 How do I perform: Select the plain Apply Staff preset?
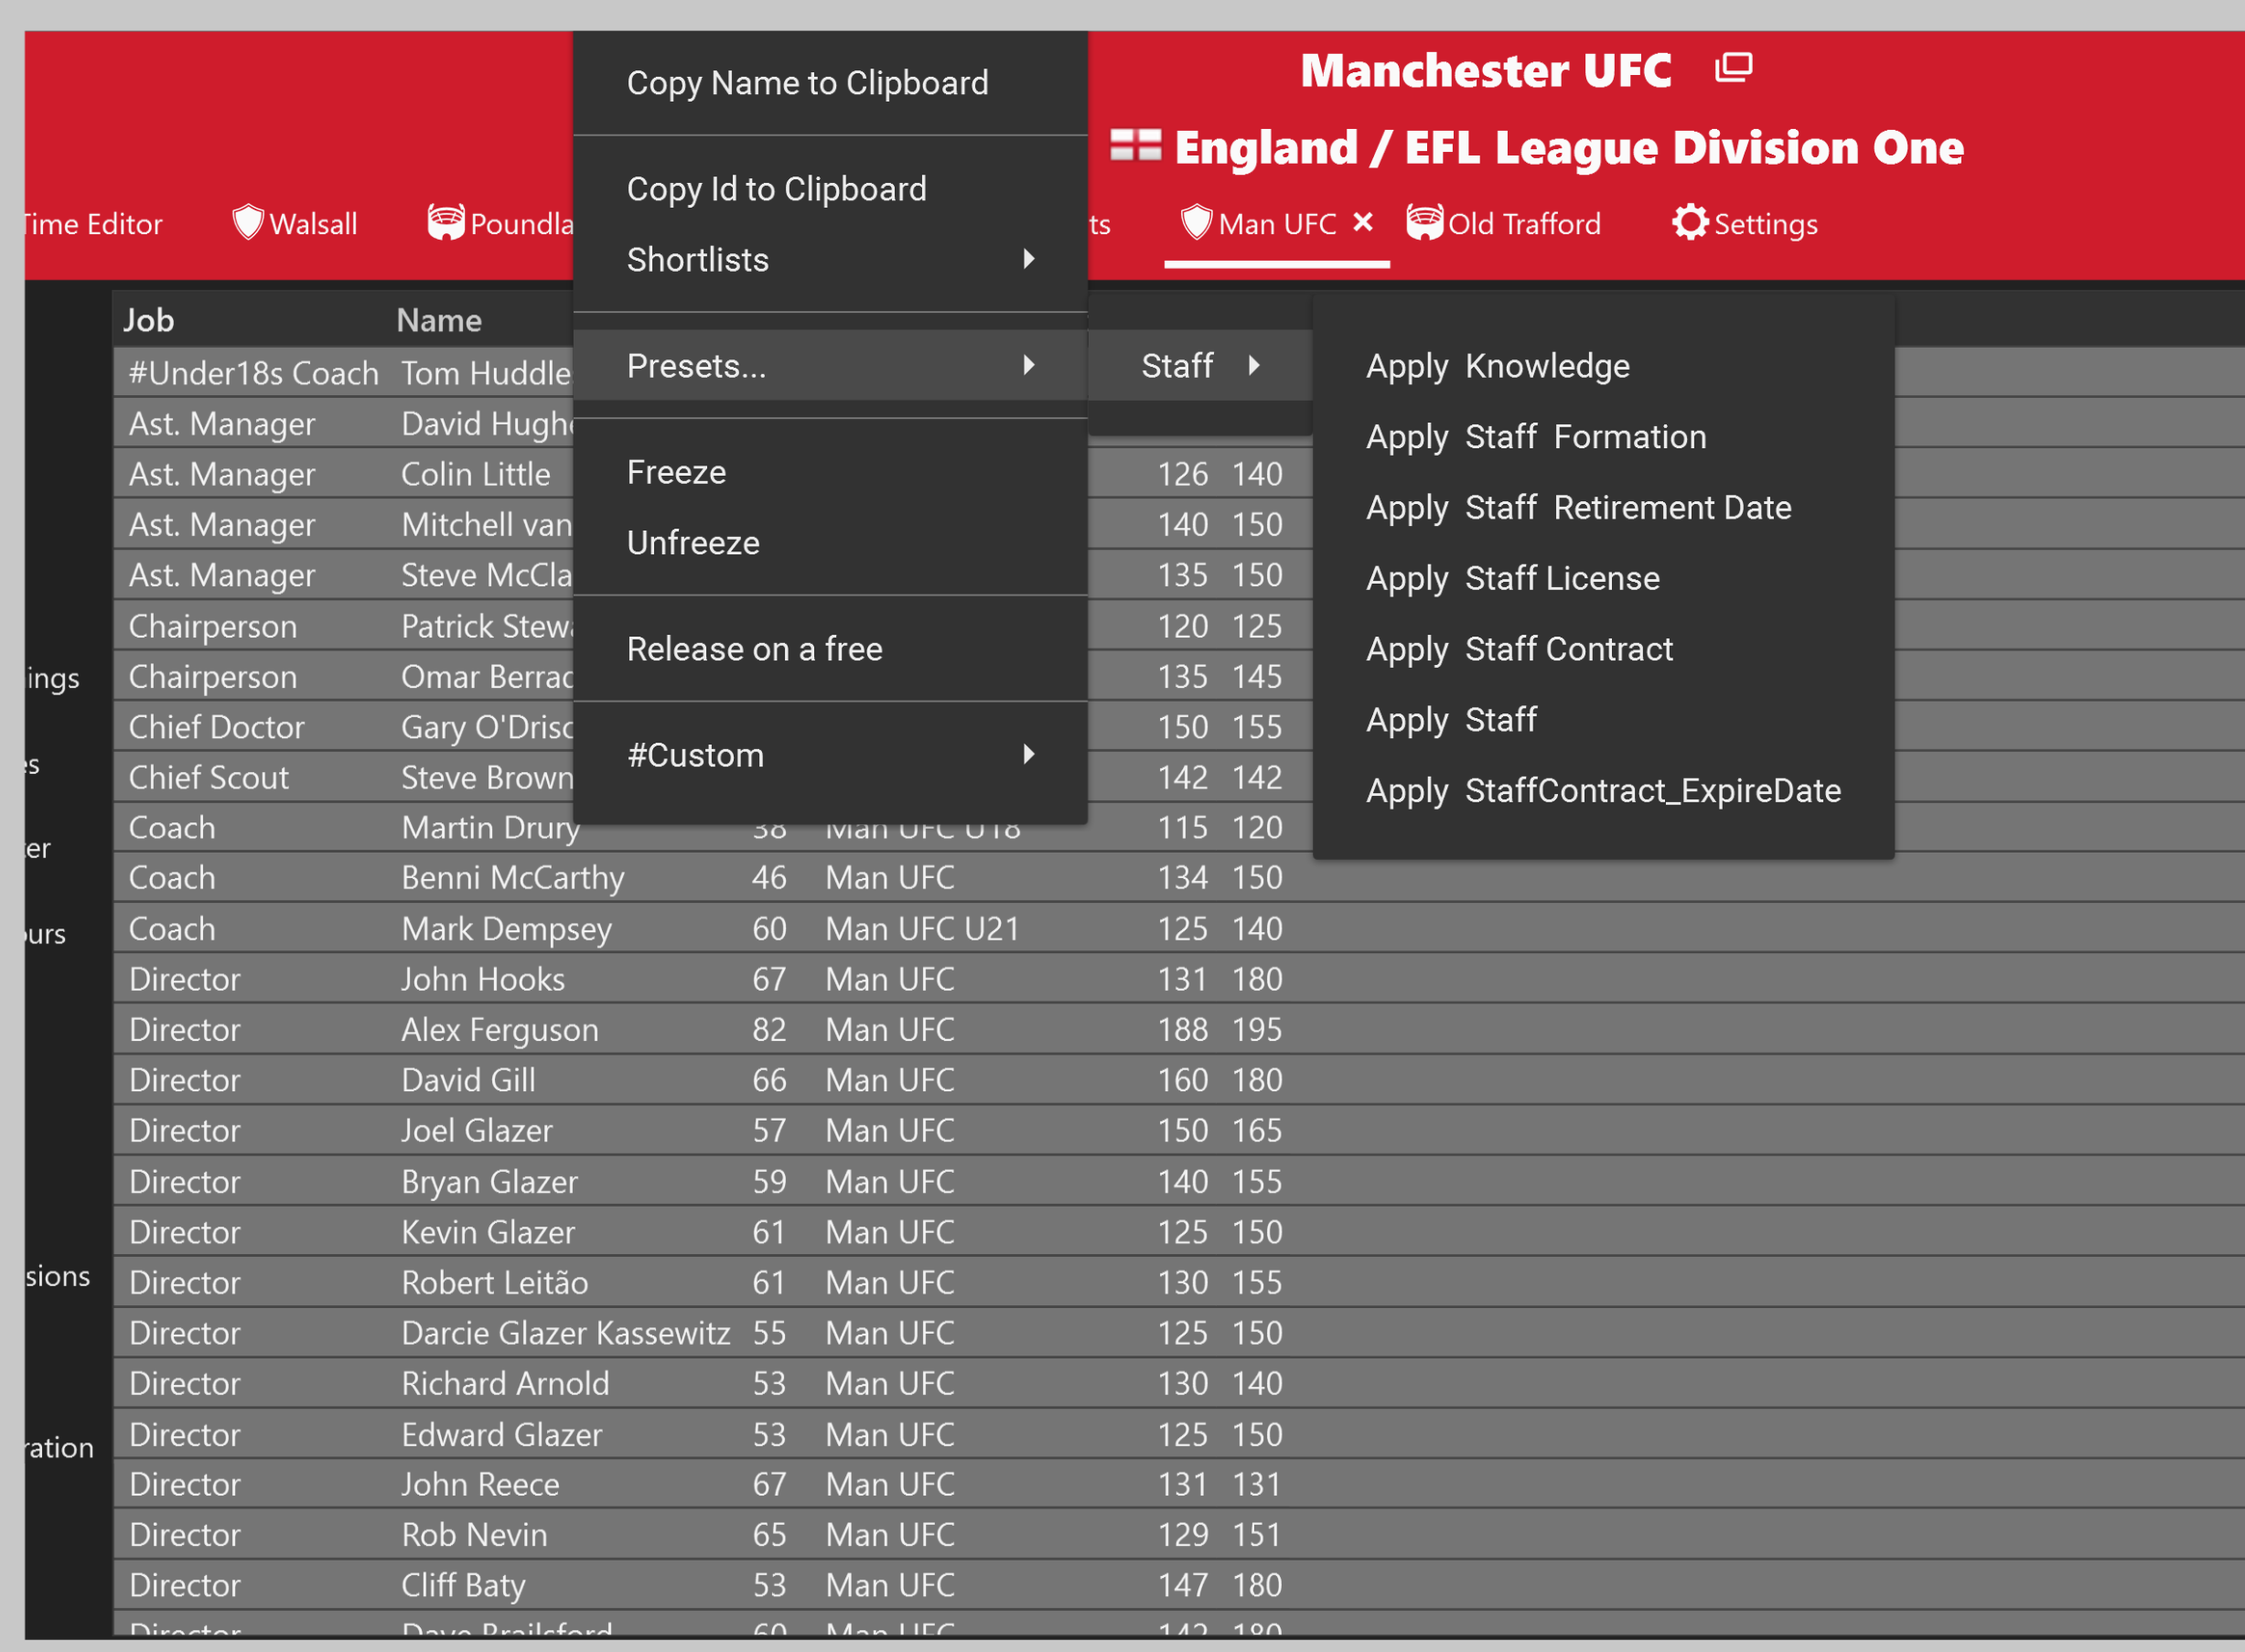pyautogui.click(x=1603, y=720)
